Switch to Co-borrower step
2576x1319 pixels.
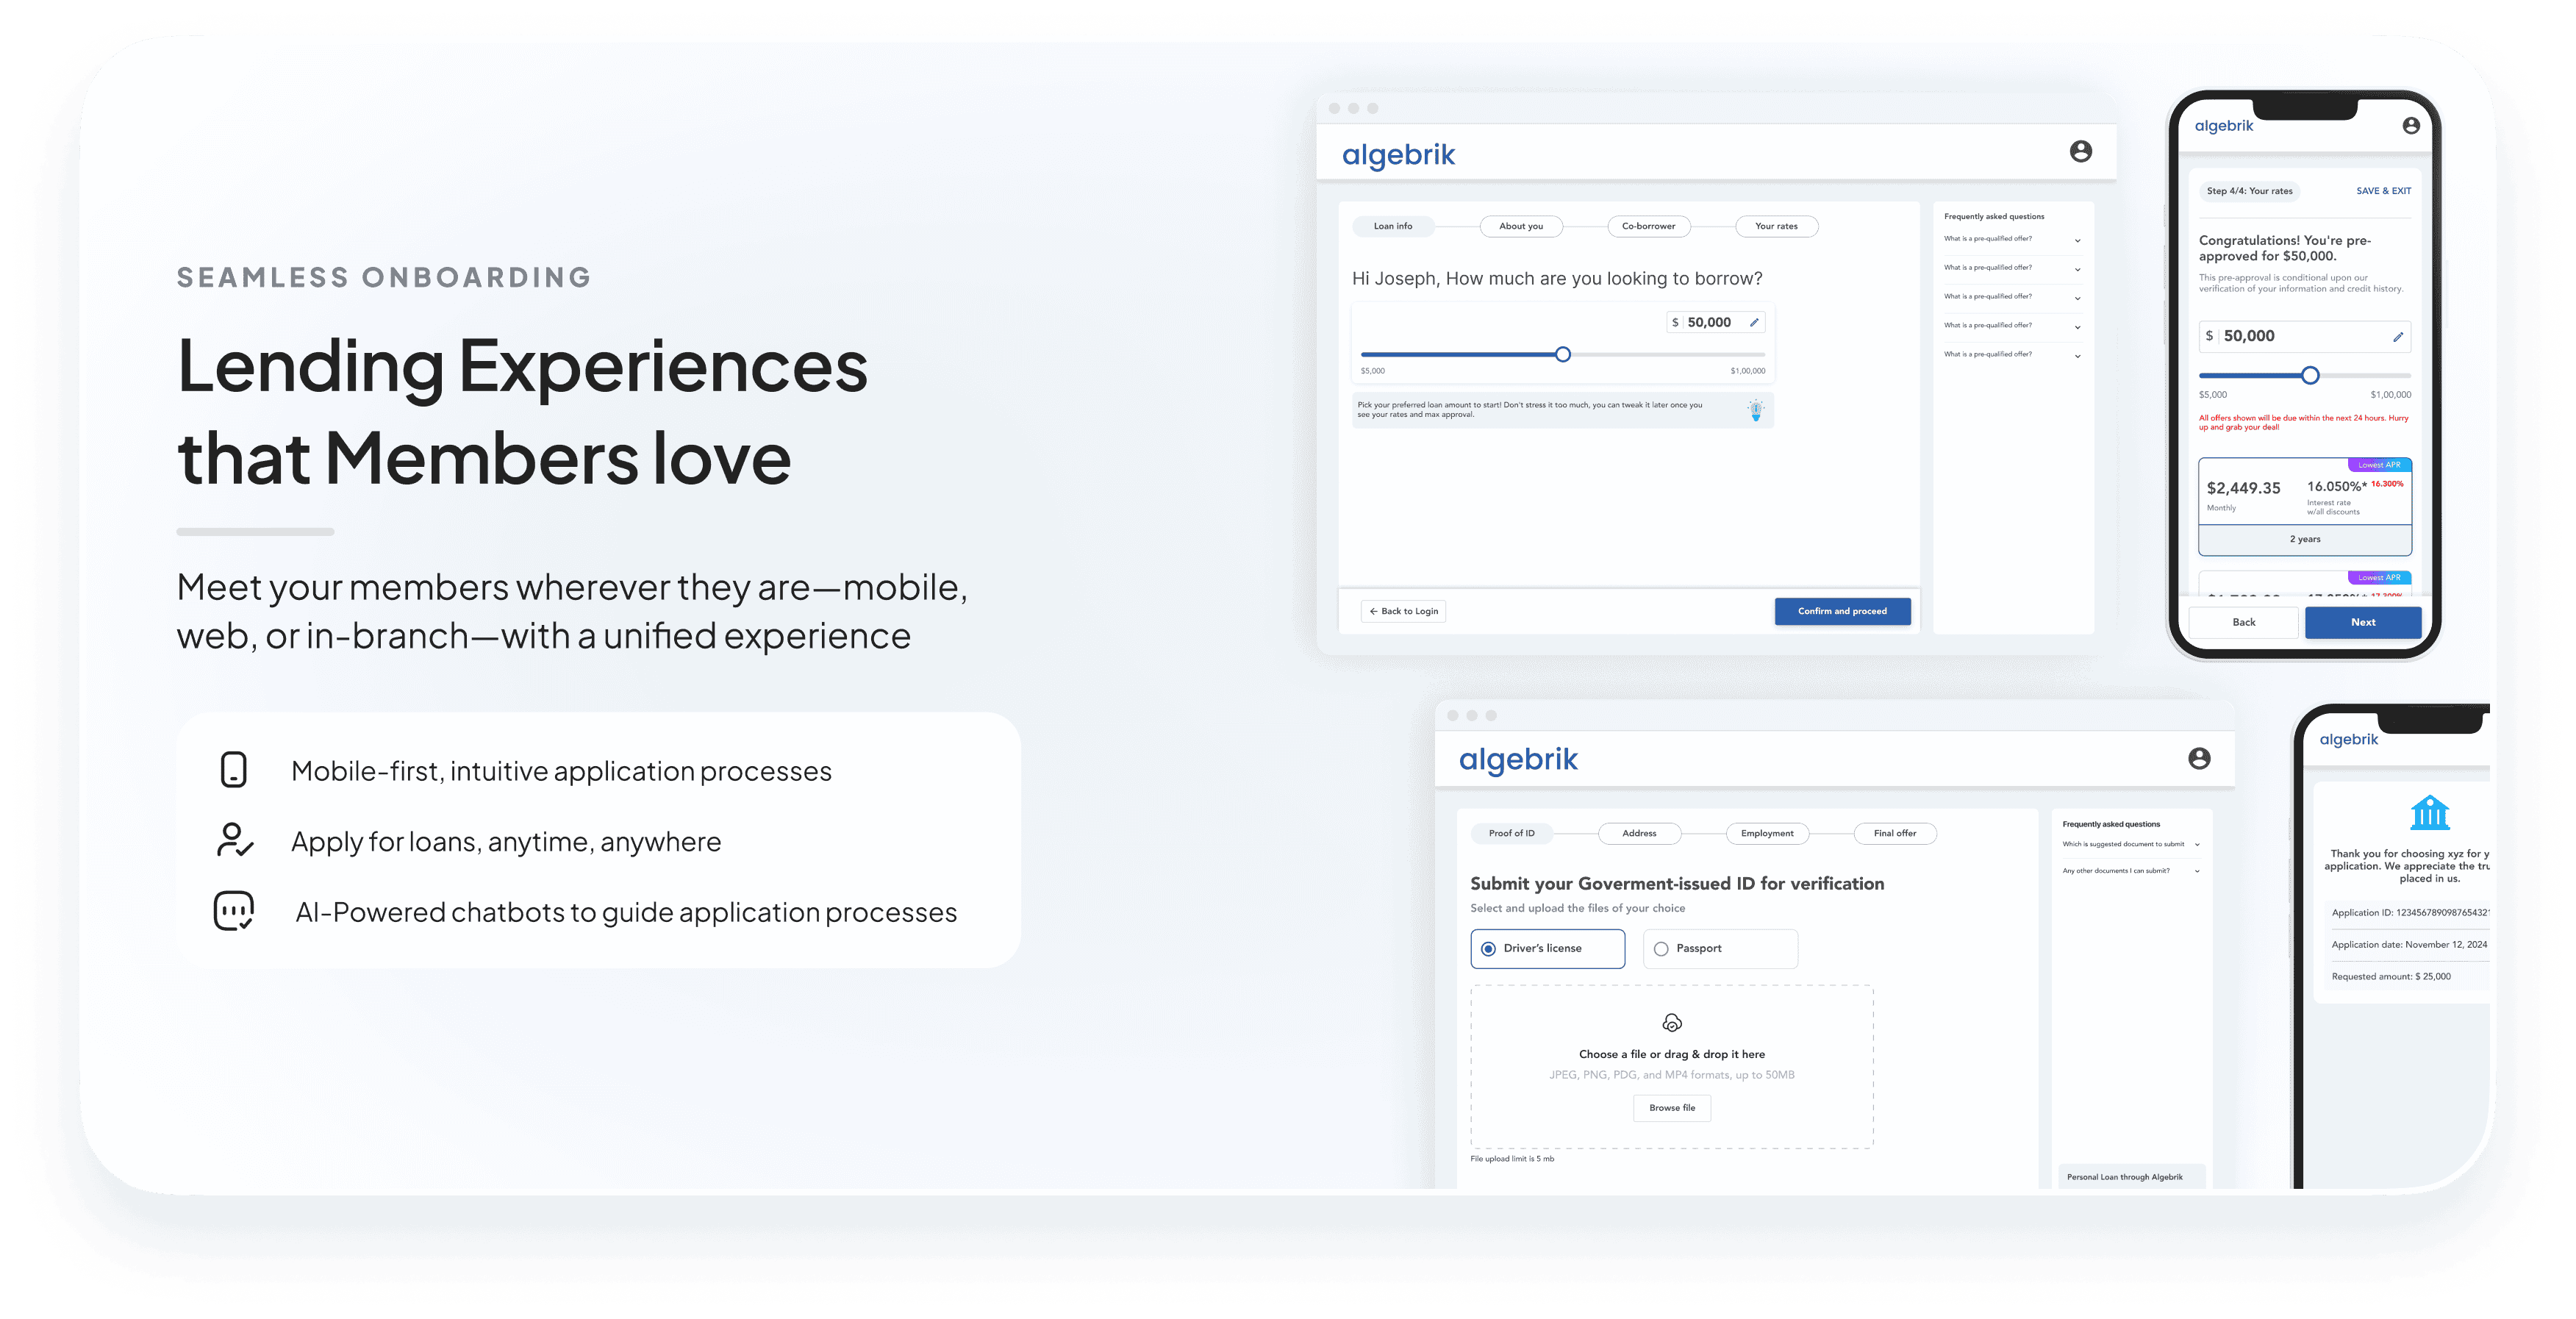coord(1648,226)
